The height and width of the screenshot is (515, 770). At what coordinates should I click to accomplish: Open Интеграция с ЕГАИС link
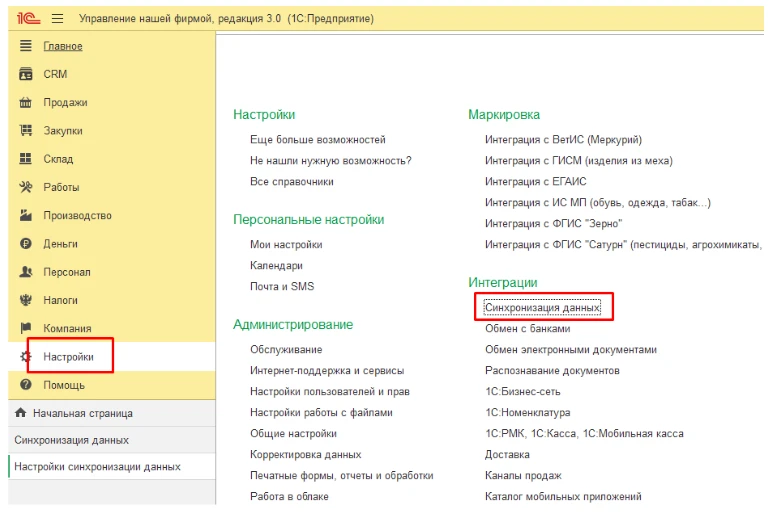[x=535, y=182]
